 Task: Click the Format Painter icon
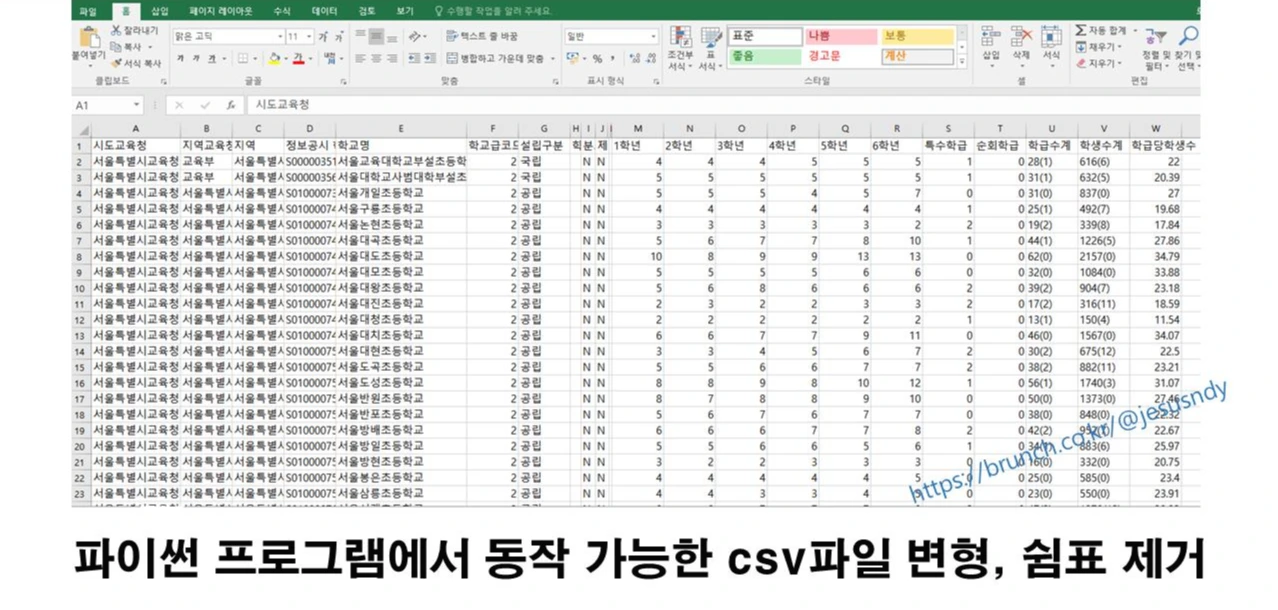pyautogui.click(x=117, y=63)
